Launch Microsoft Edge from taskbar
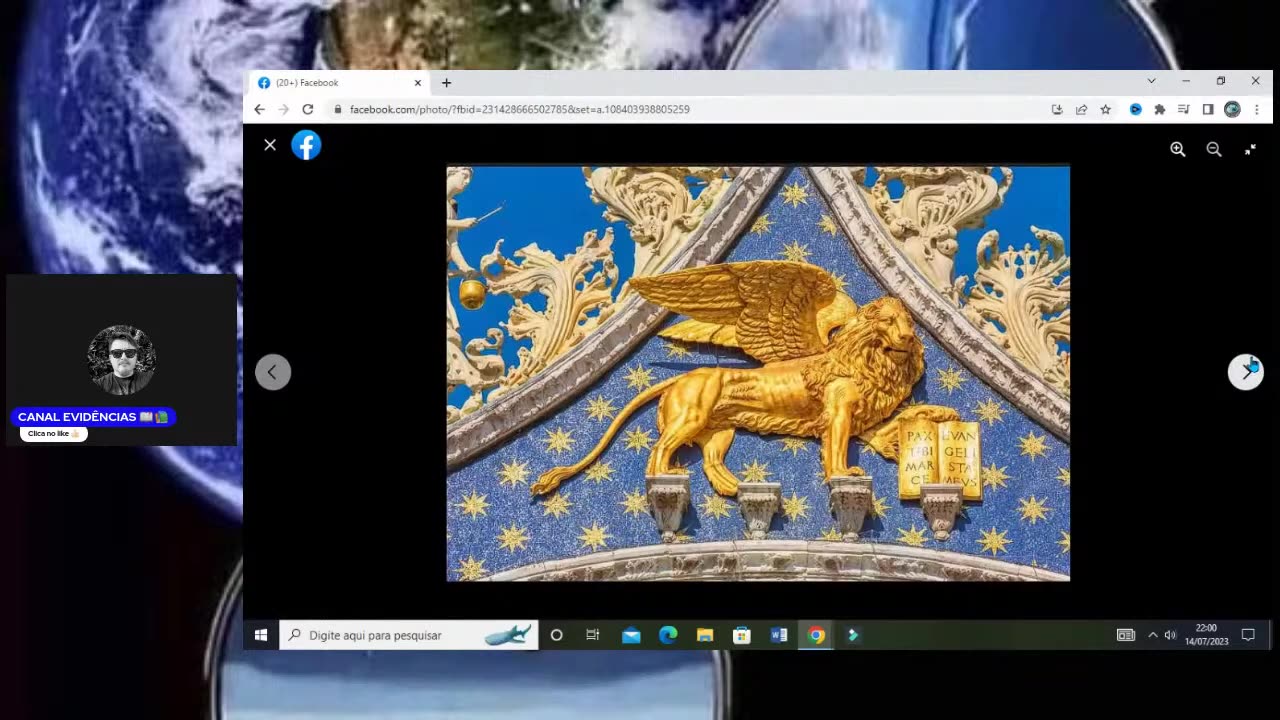Image resolution: width=1280 pixels, height=720 pixels. tap(668, 635)
